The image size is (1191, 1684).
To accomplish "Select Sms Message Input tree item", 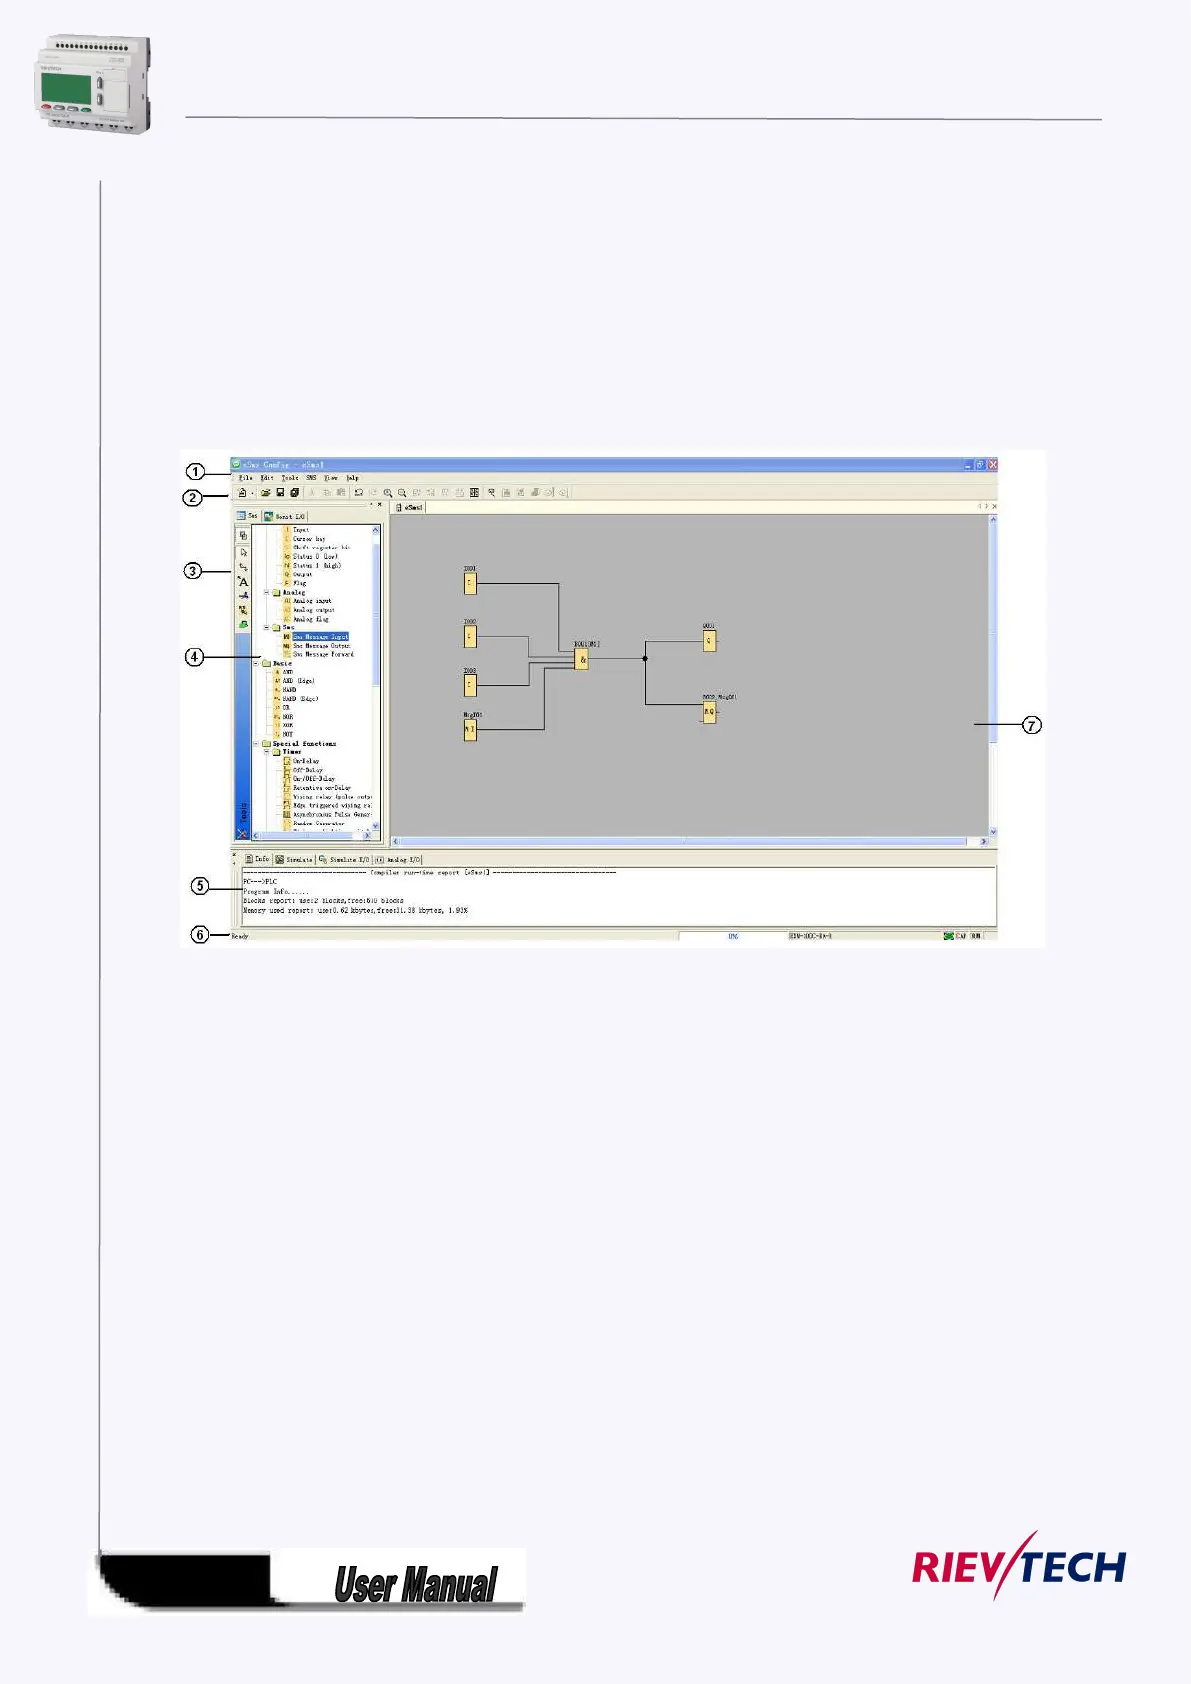I will pyautogui.click(x=320, y=636).
